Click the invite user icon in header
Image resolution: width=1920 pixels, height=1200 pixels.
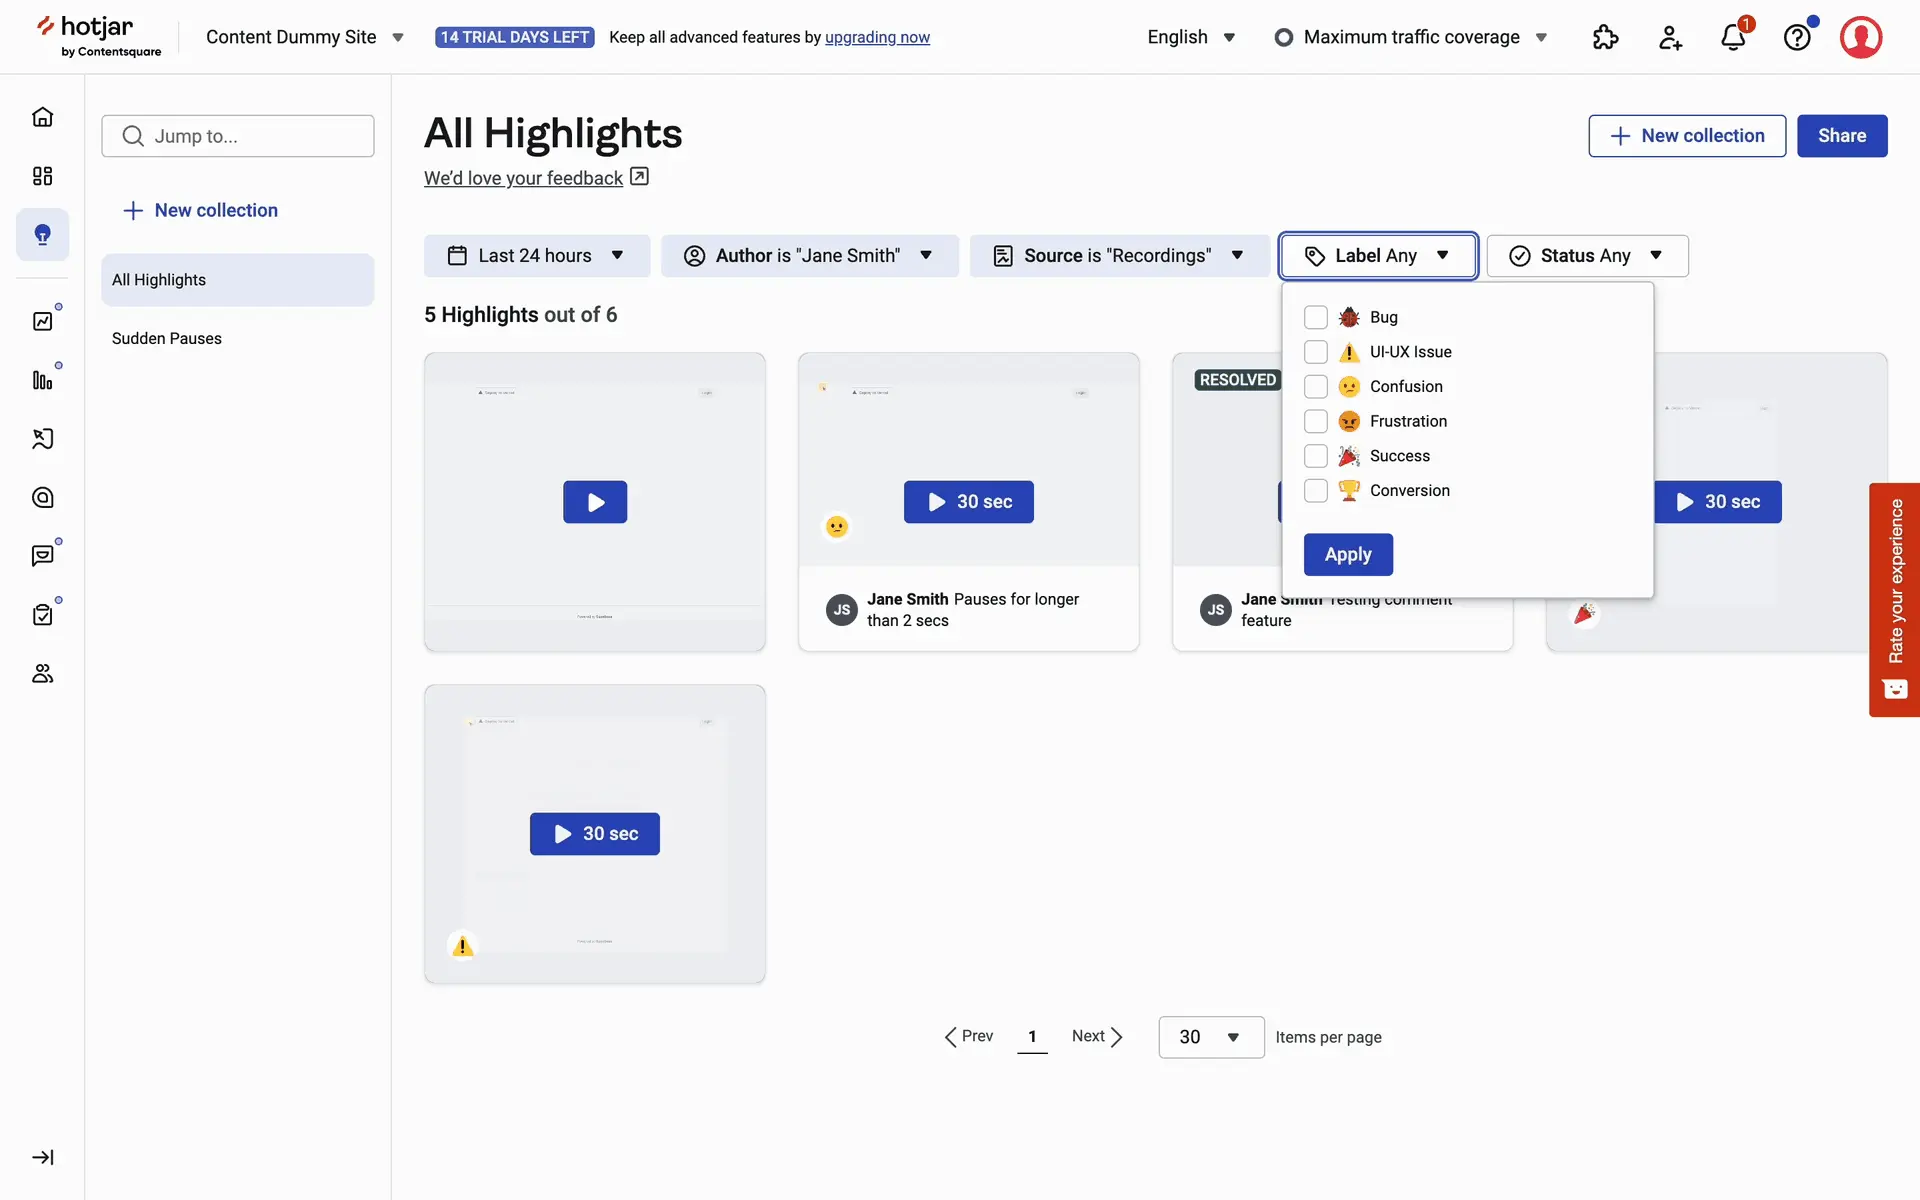(1670, 38)
